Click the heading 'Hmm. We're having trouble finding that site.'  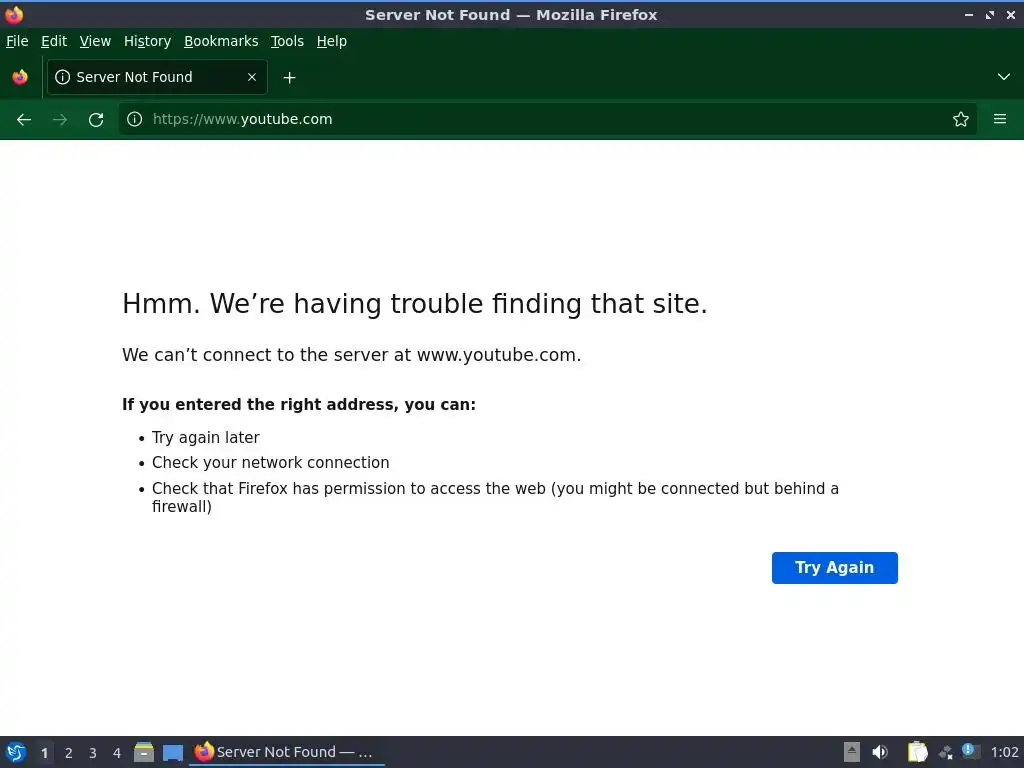click(415, 304)
